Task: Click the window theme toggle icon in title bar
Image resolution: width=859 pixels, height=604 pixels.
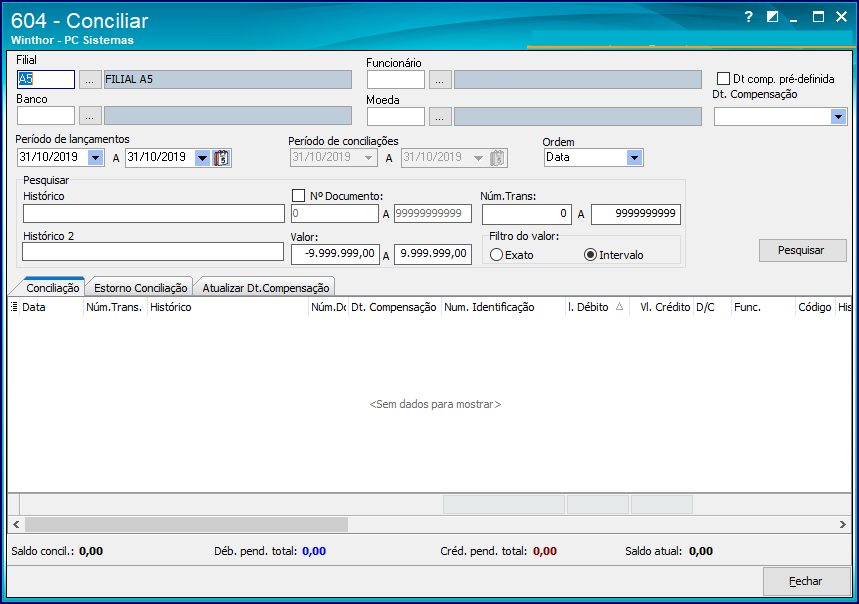Action: click(x=772, y=17)
